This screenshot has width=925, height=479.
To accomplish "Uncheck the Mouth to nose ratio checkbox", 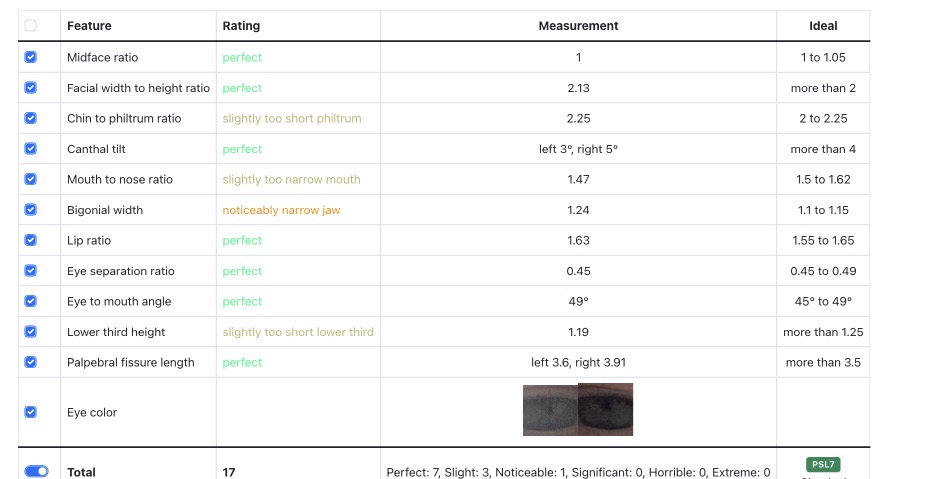I will pyautogui.click(x=31, y=179).
